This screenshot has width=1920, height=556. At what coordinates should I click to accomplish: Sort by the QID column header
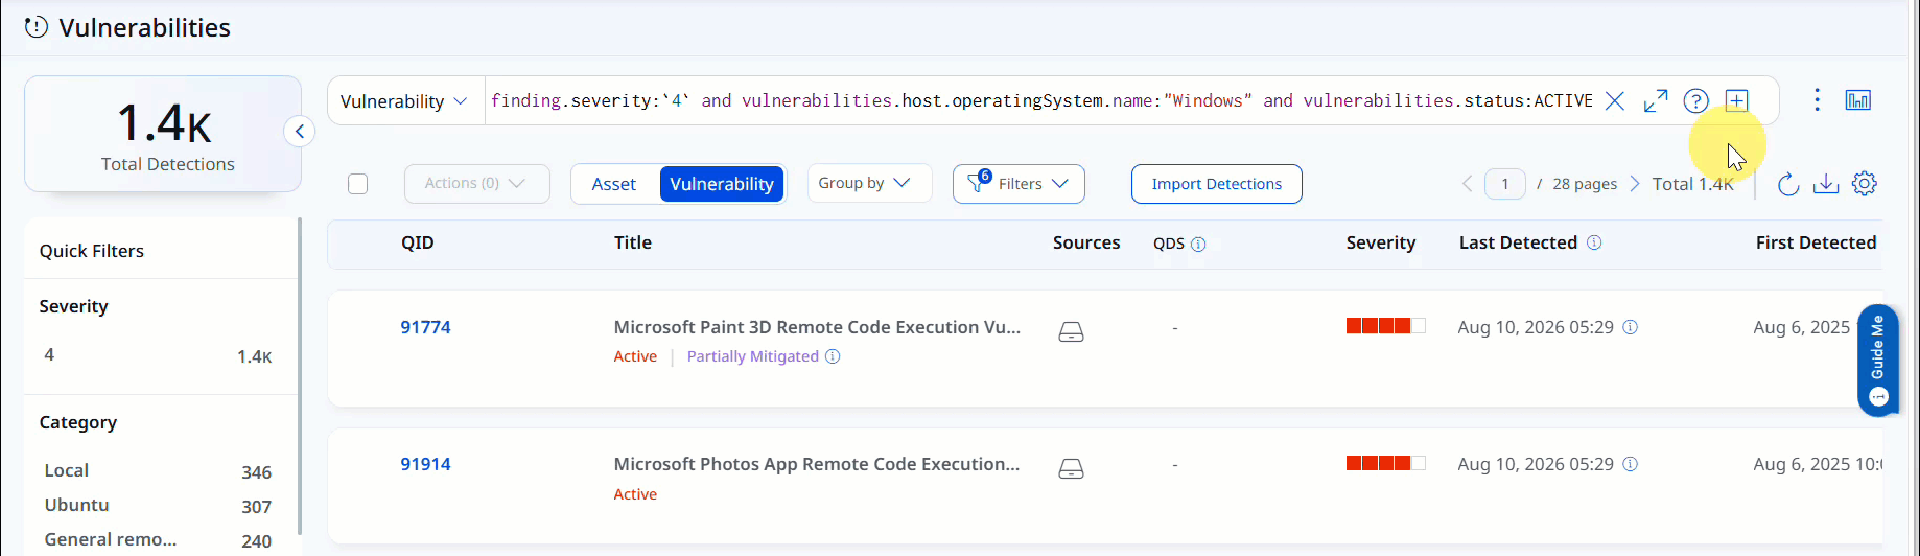click(x=417, y=243)
